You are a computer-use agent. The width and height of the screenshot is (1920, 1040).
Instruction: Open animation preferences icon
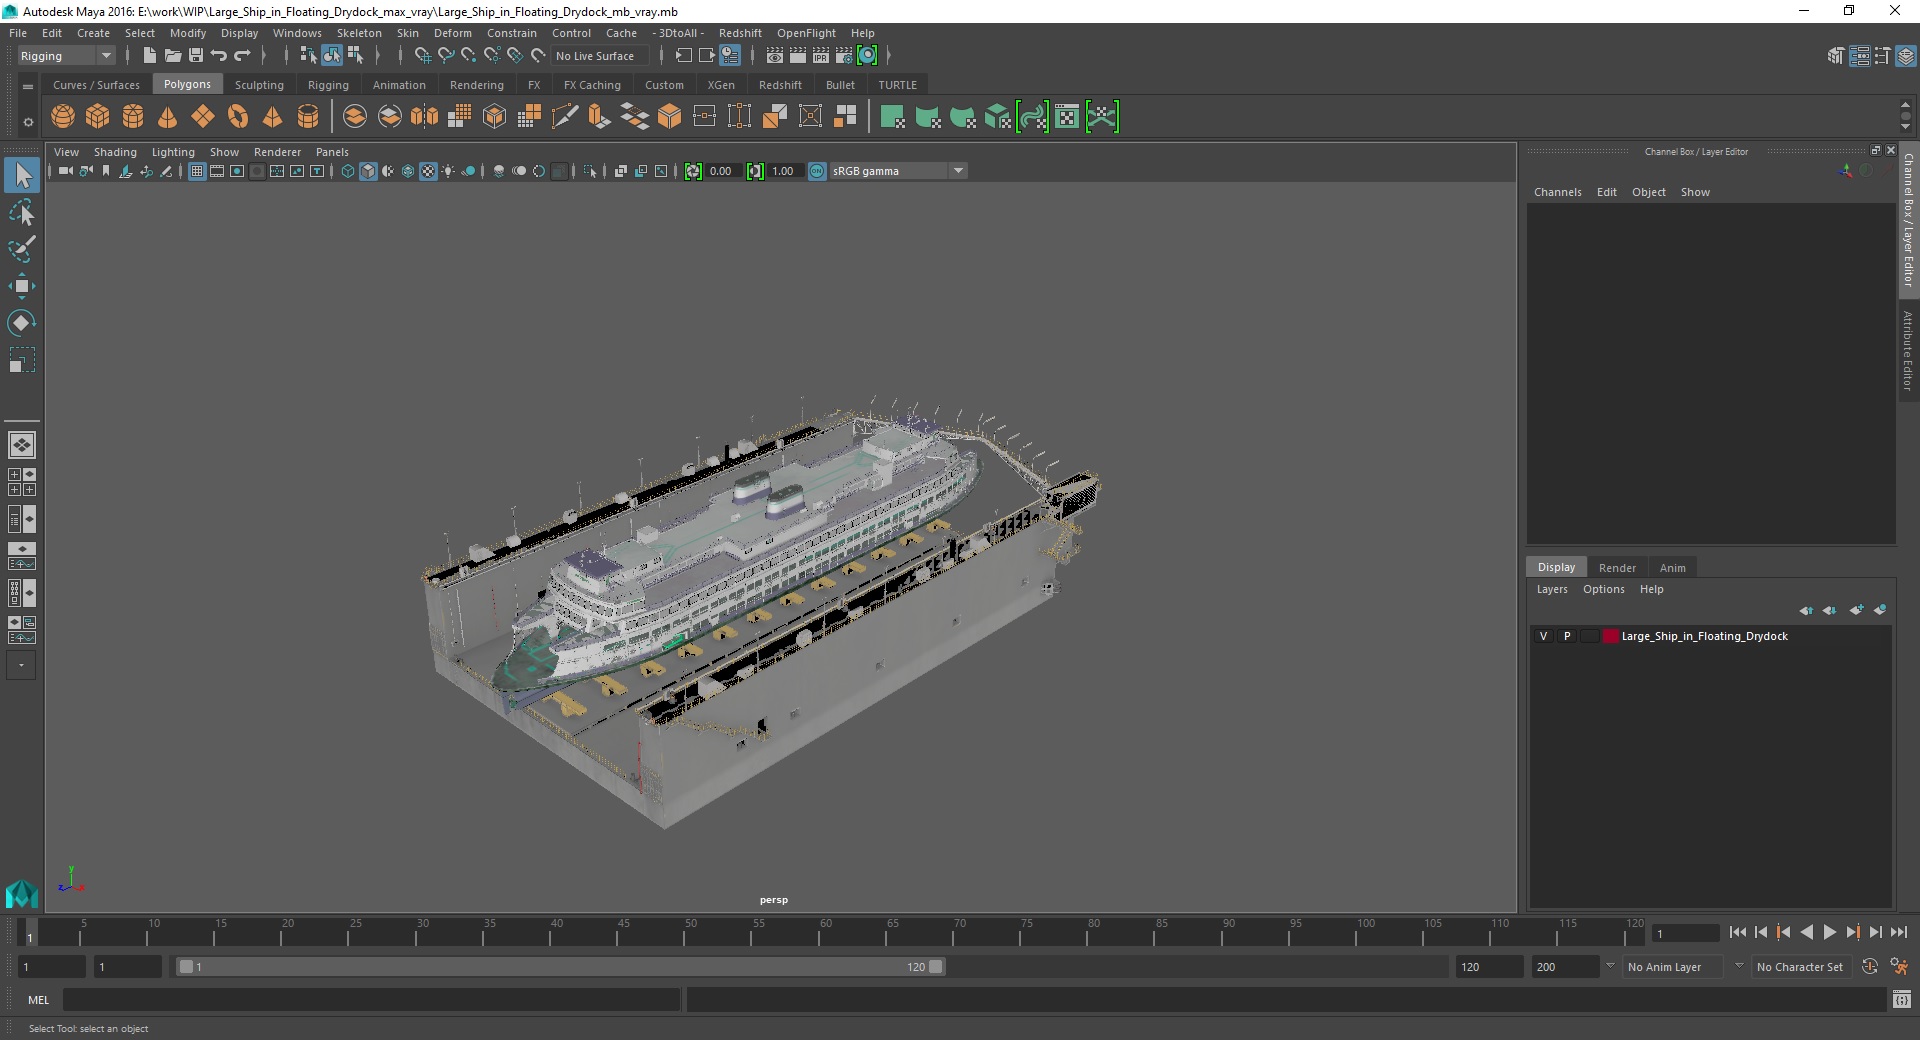coord(1899,967)
